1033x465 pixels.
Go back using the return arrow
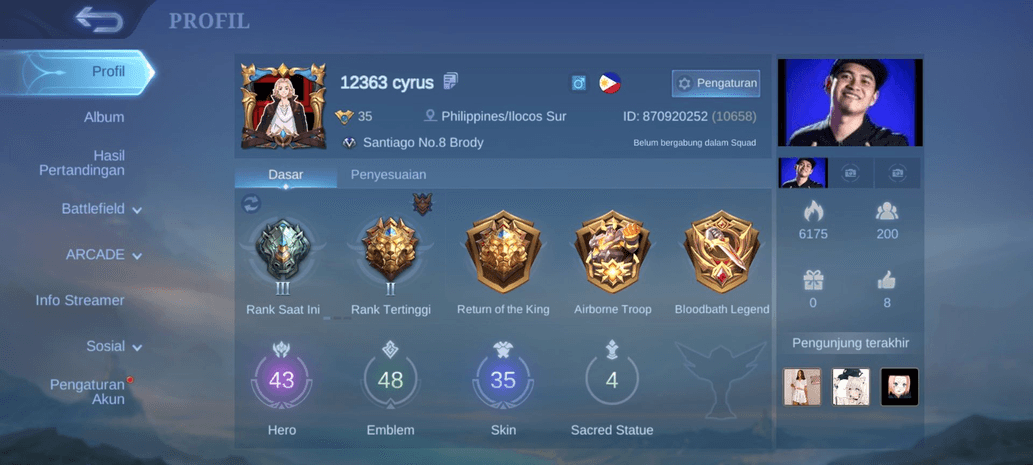99,19
